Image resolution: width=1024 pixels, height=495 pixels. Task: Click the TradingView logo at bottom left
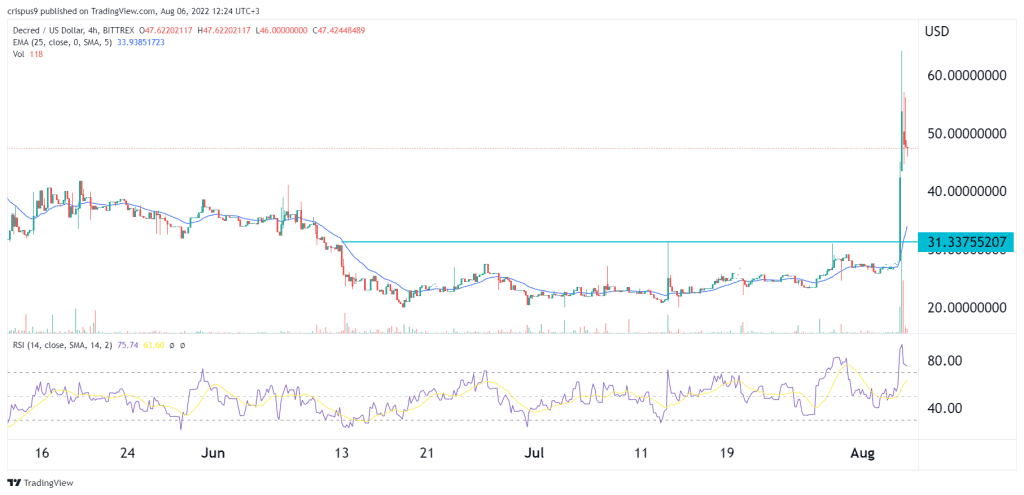pyautogui.click(x=40, y=483)
